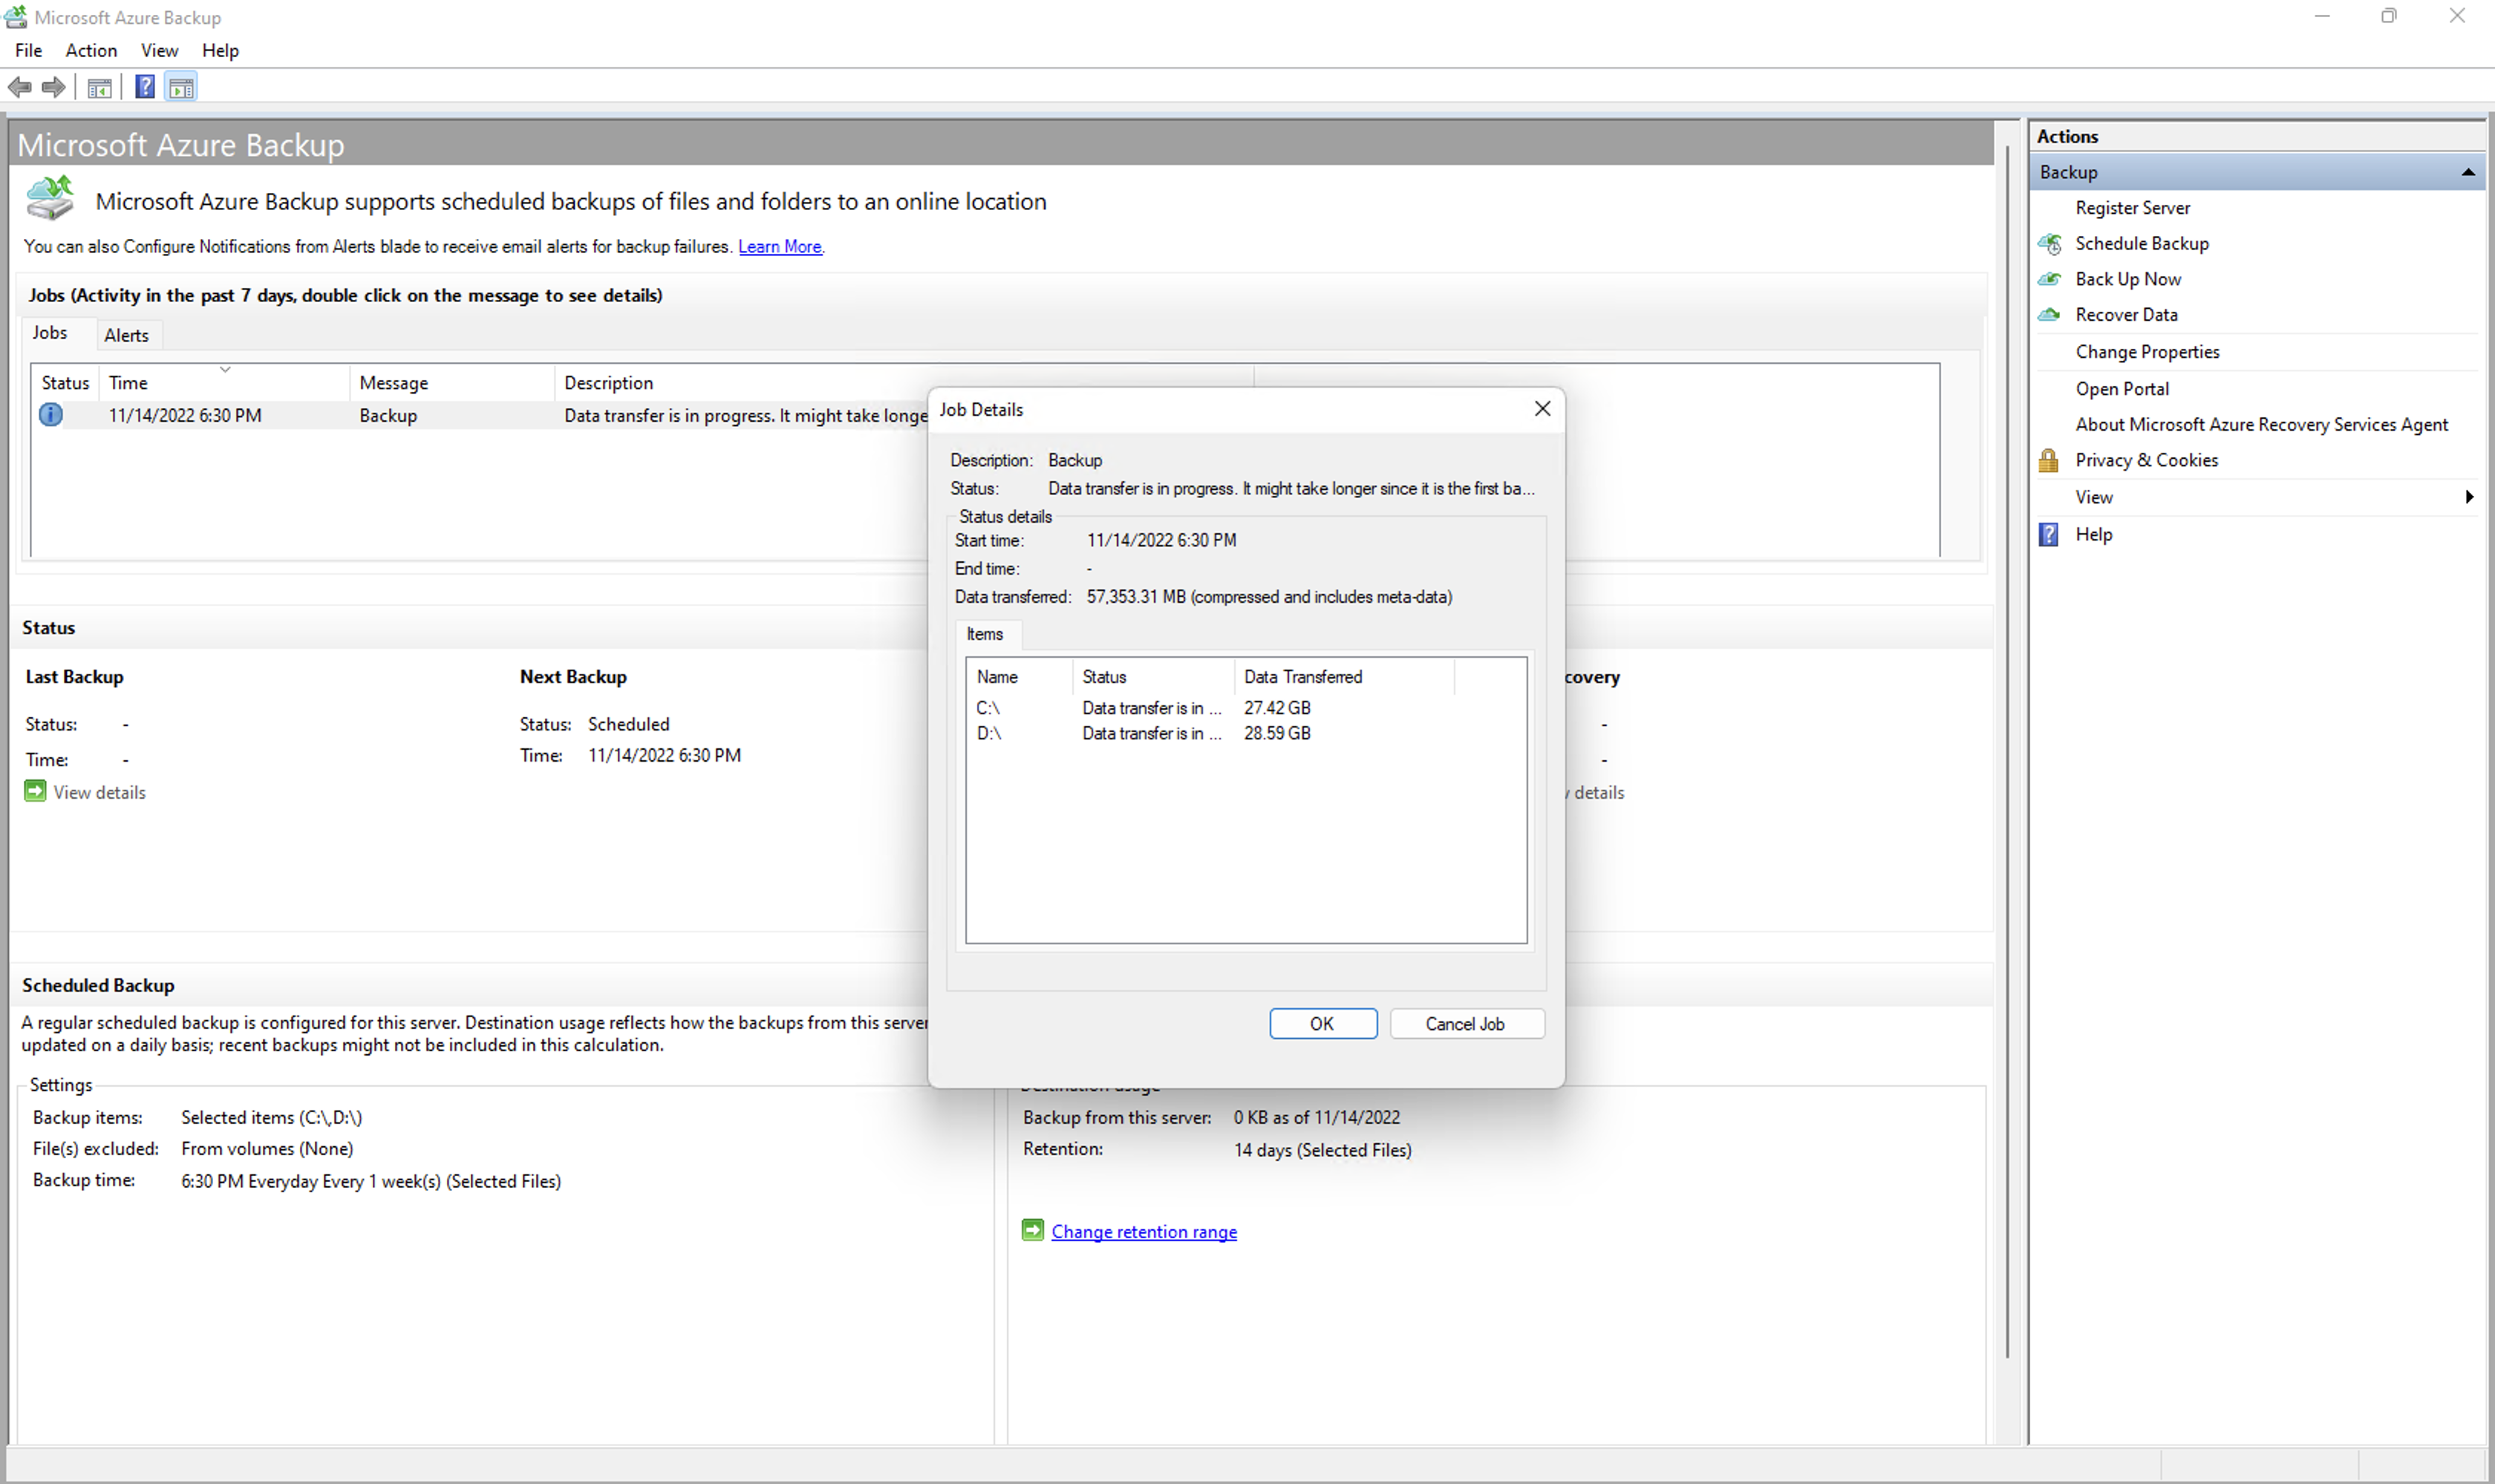Viewport: 2495px width, 1484px height.
Task: Click Back Up Now action
Action: pyautogui.click(x=2128, y=280)
